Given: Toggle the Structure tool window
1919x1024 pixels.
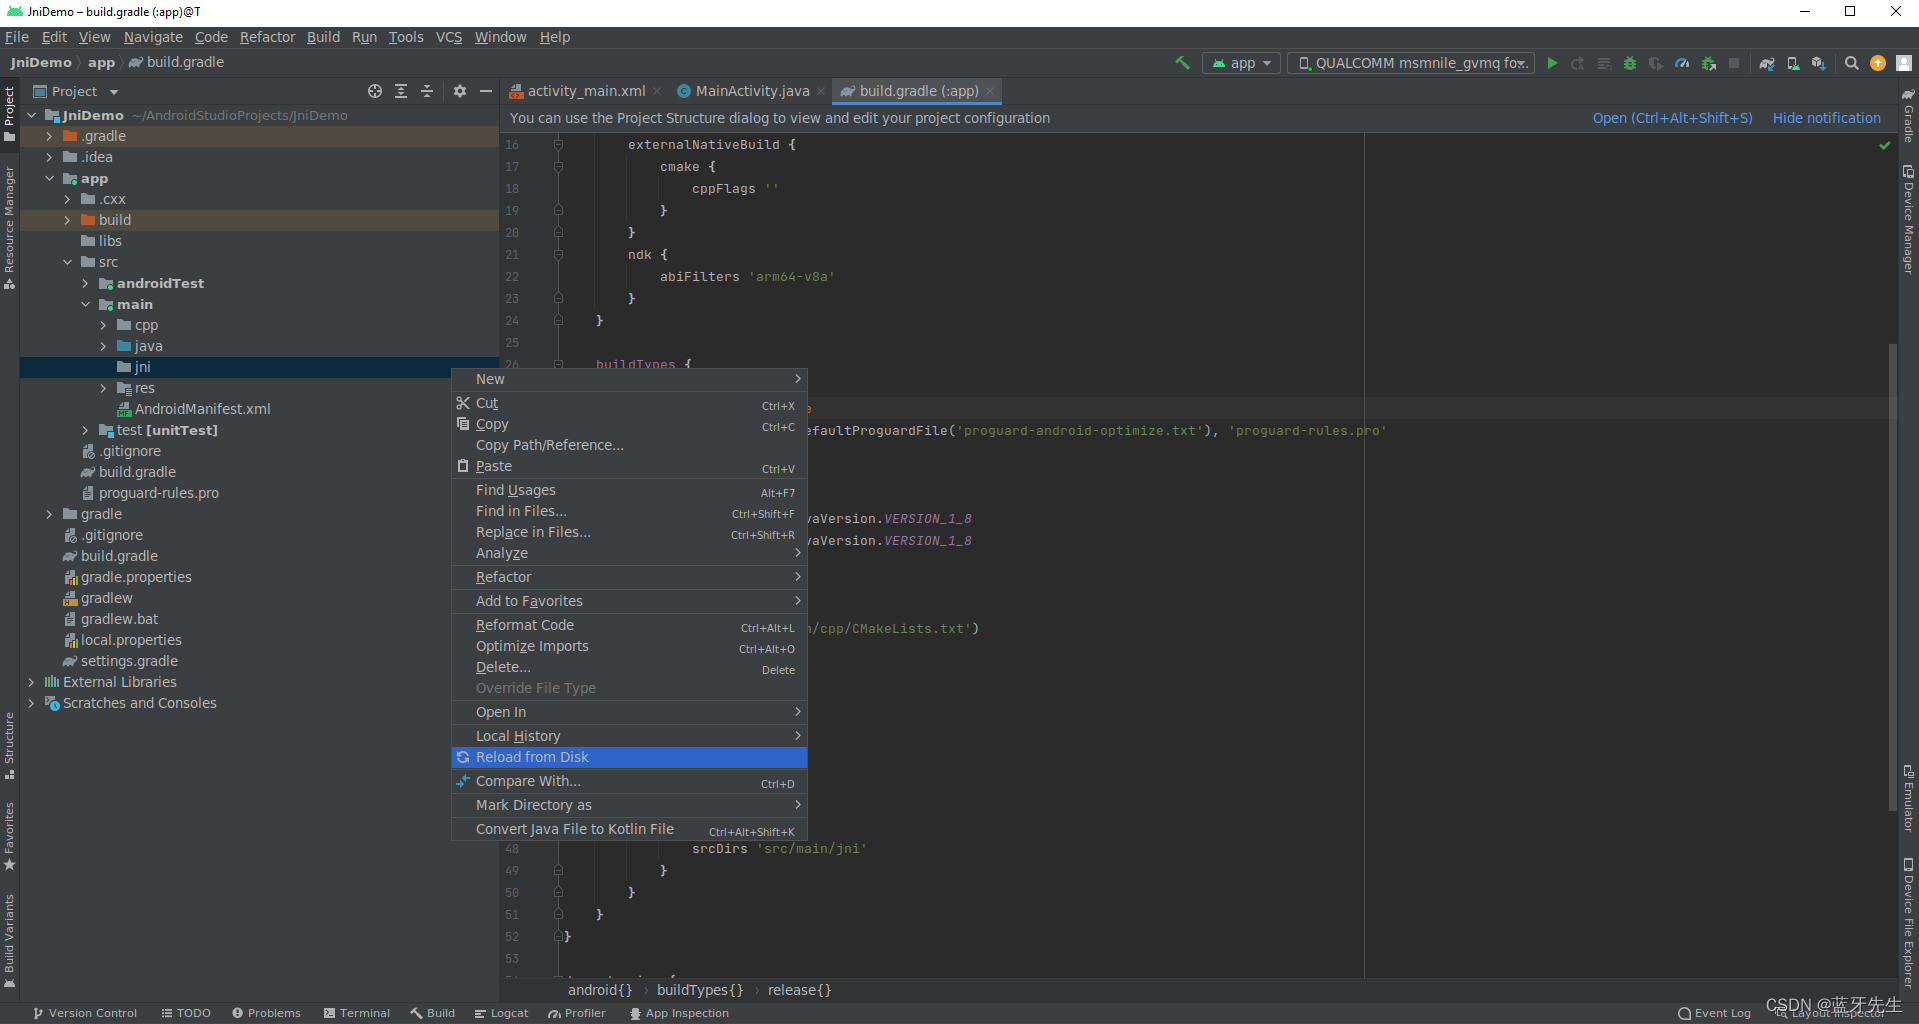Looking at the screenshot, I should click(x=10, y=745).
